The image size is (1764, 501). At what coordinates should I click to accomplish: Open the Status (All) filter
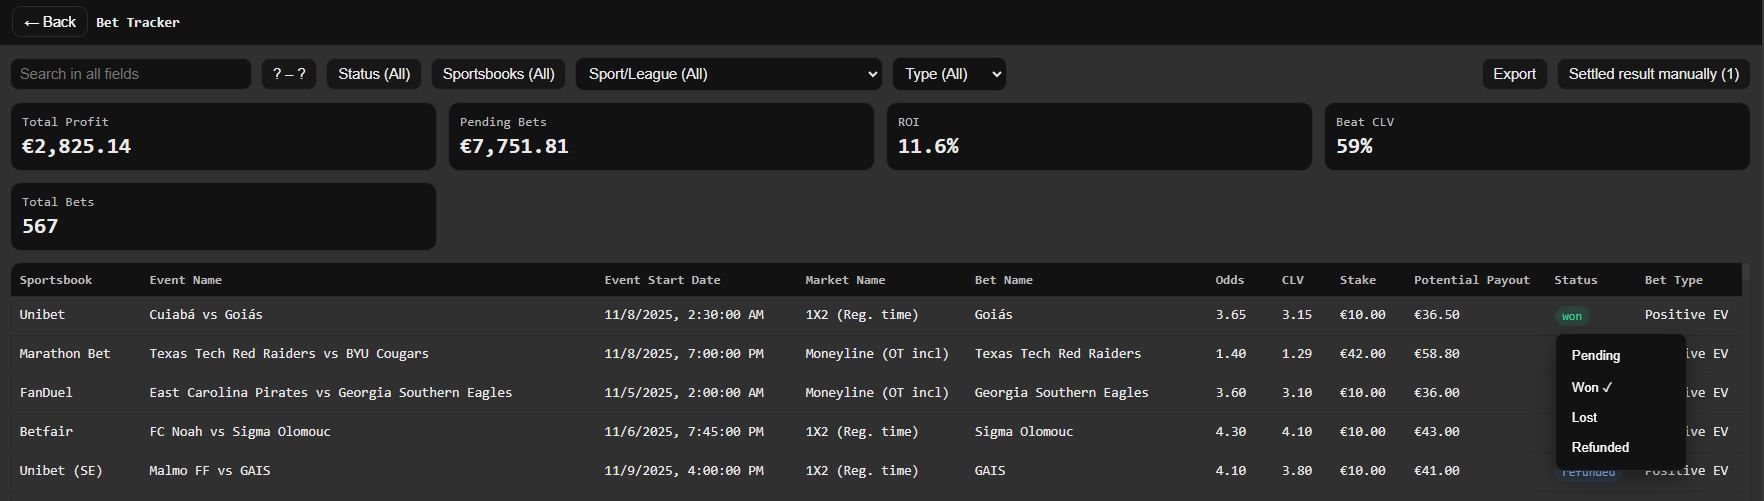pos(374,74)
